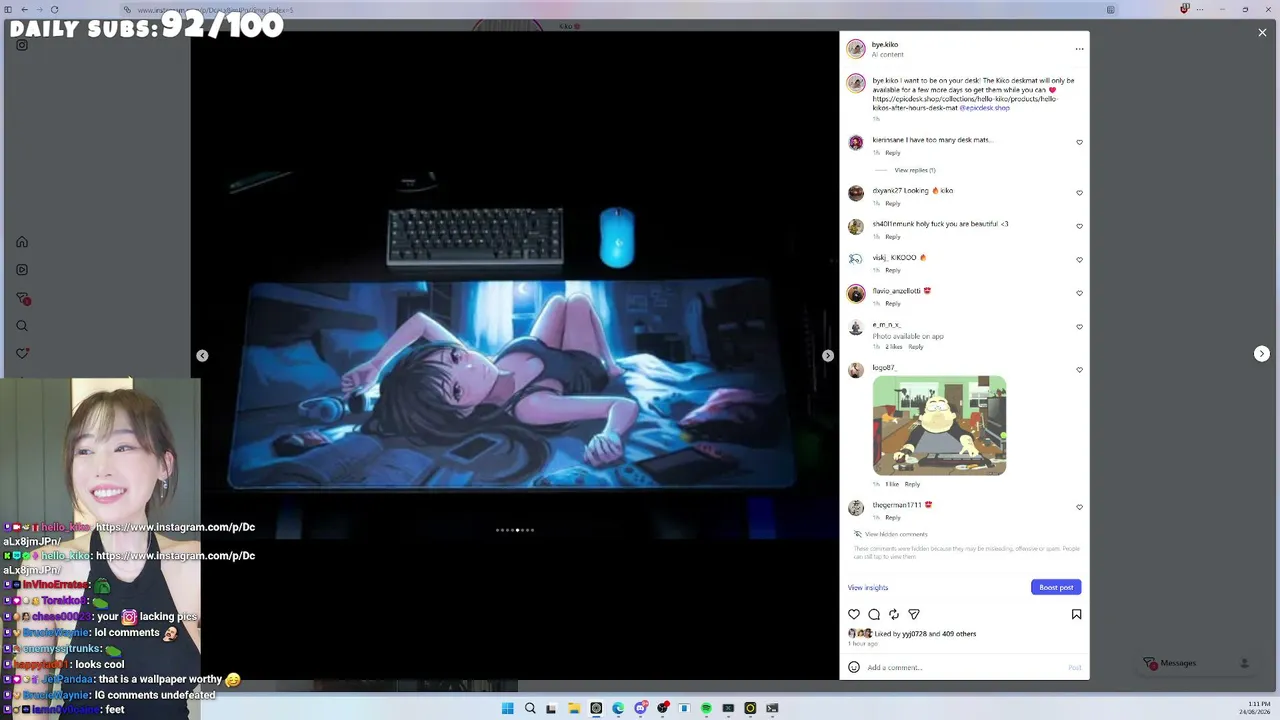The image size is (1280, 720).
Task: Reply to kierinsane's comment
Action: click(x=893, y=153)
